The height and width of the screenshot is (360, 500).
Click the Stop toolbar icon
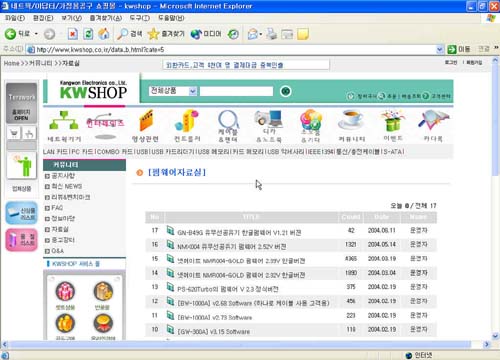(x=73, y=34)
